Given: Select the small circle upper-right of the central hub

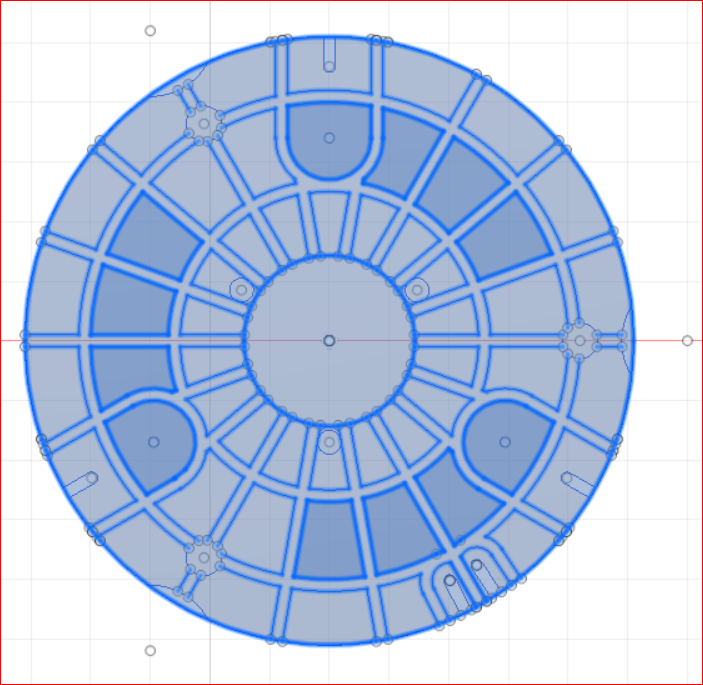Looking at the screenshot, I should tap(417, 290).
